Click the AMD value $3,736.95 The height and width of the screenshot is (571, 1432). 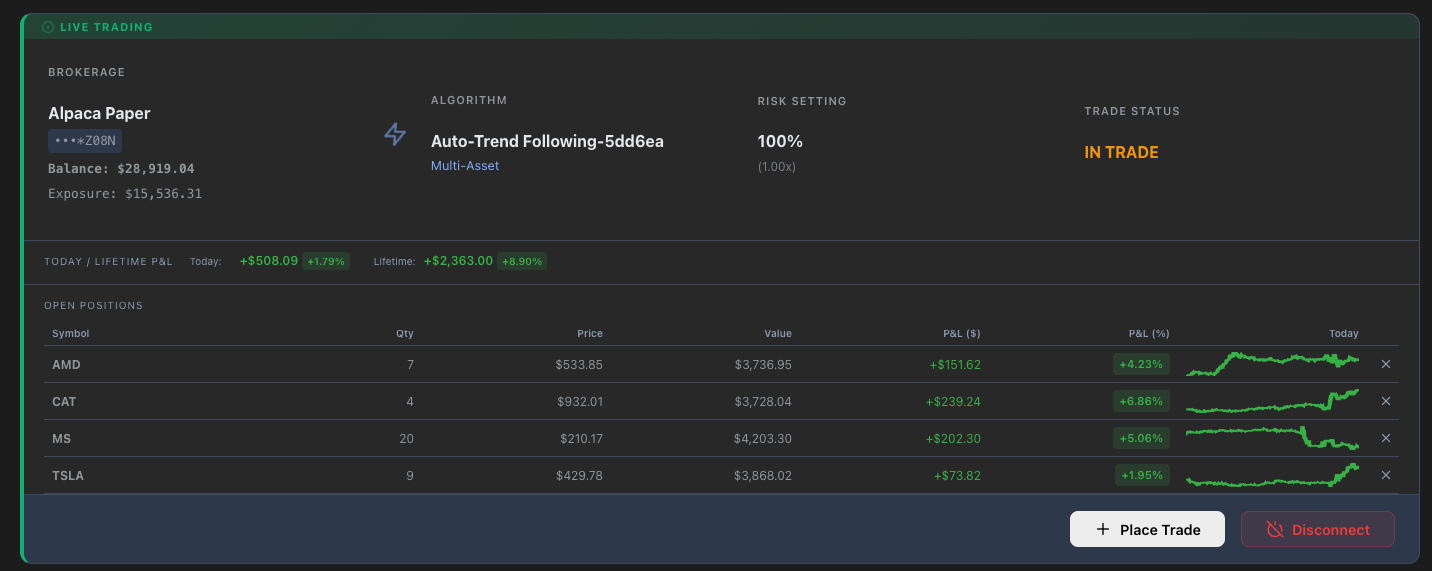point(762,365)
